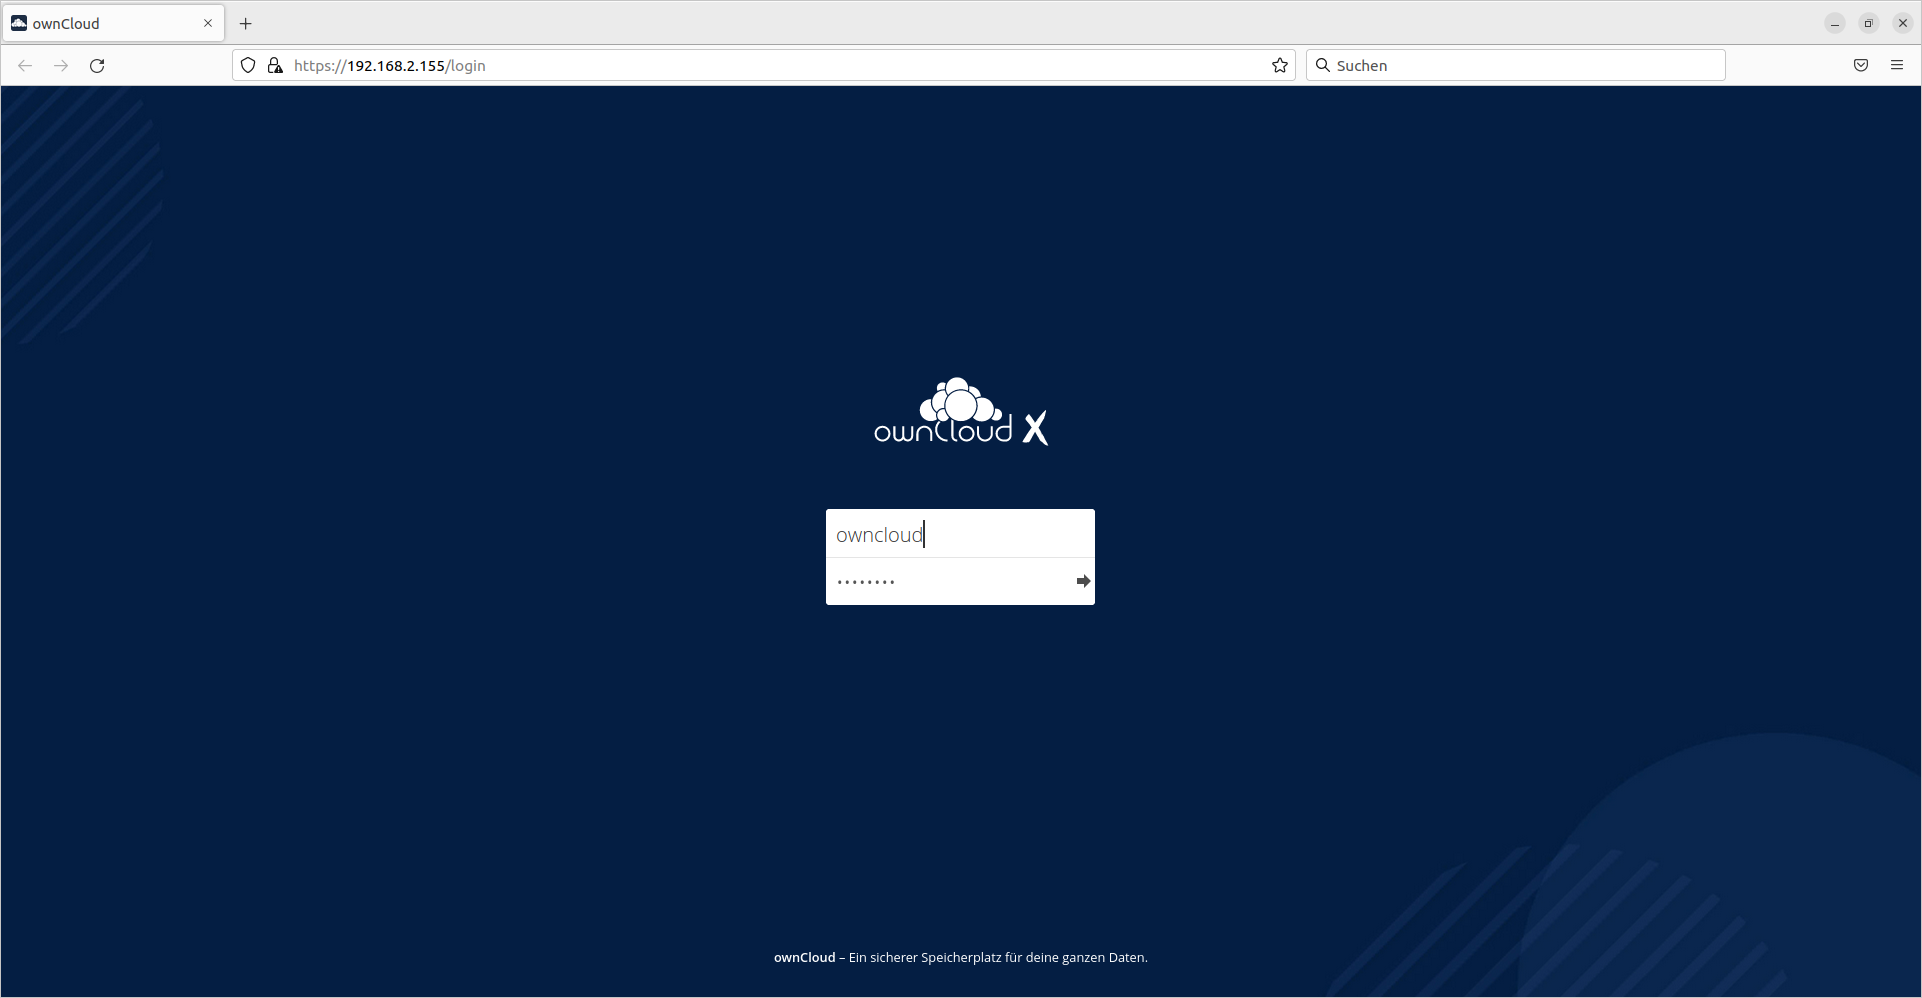Close the ownCloud tab

[208, 23]
